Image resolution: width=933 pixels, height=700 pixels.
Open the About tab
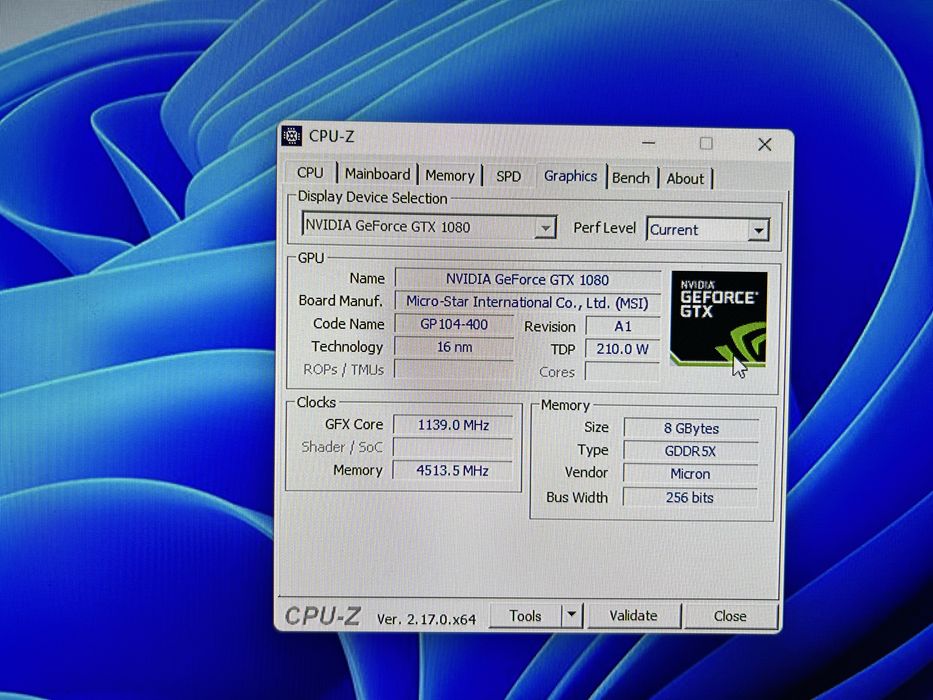point(685,179)
